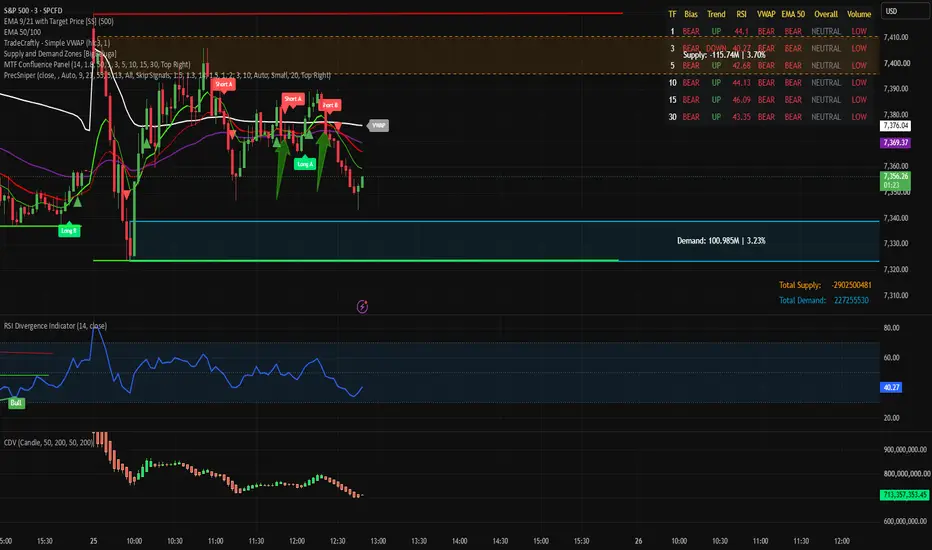Click the 43.35 RSI cell in row 30

click(x=741, y=117)
